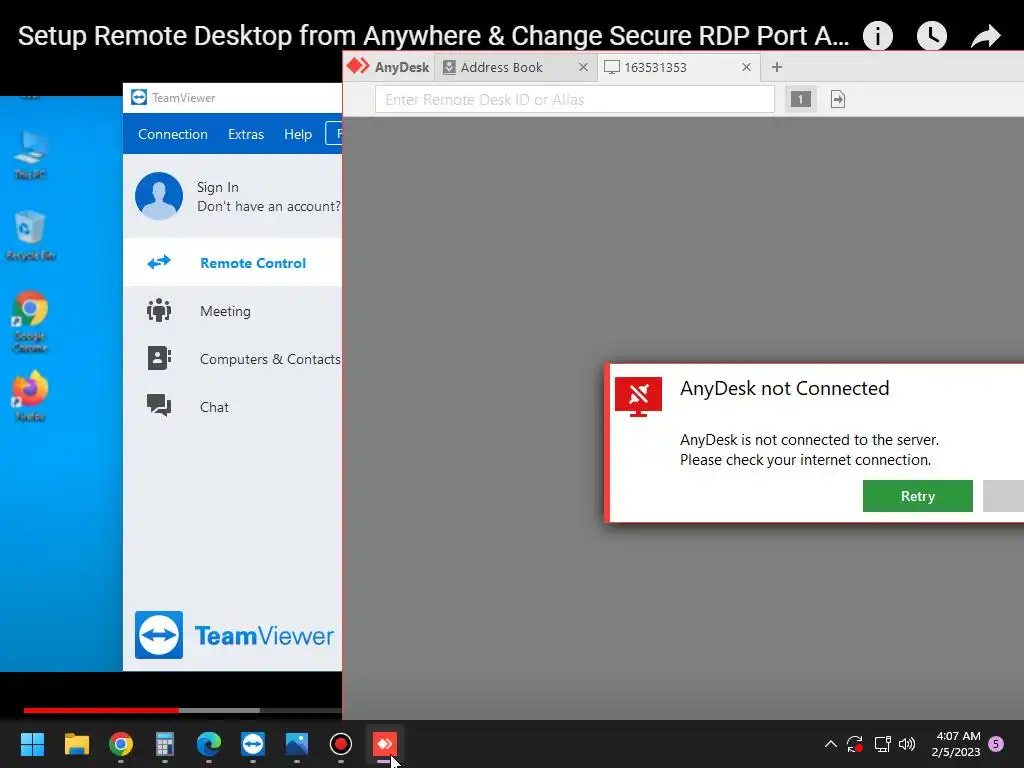1024x768 pixels.
Task: Open the Windows Start menu
Action: 32,744
